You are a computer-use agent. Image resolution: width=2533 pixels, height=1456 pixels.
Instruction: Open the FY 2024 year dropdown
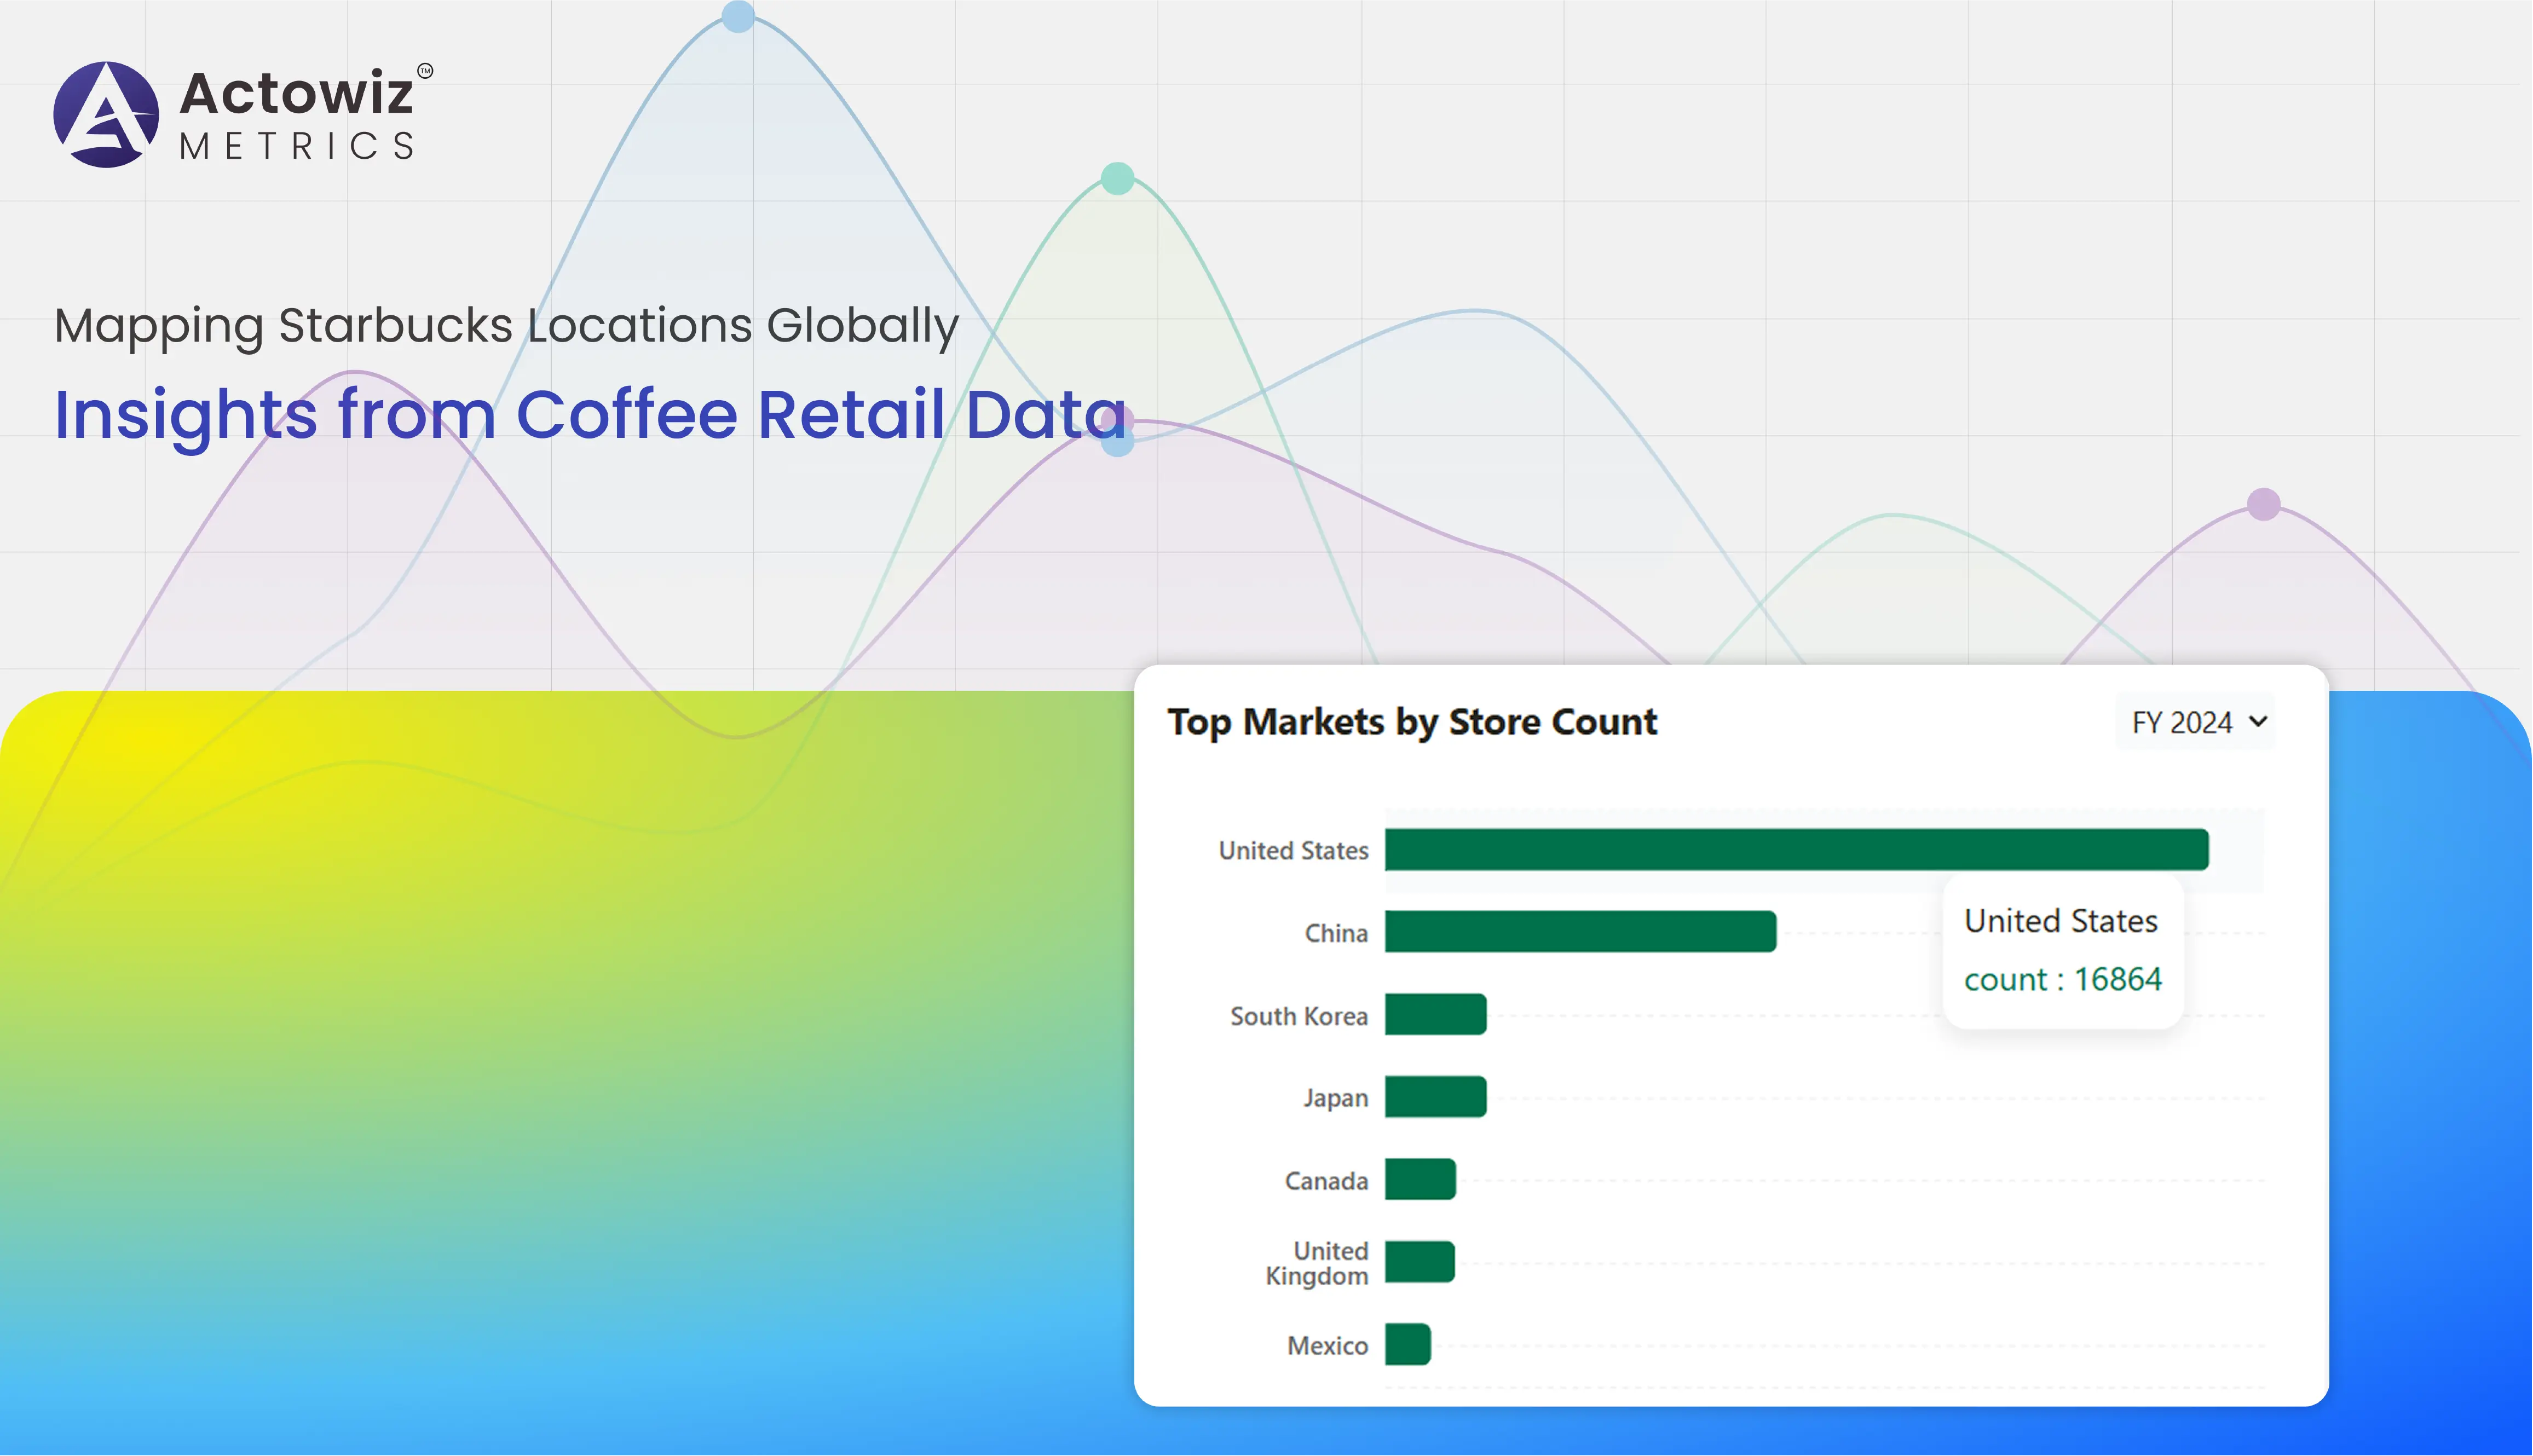(2196, 722)
